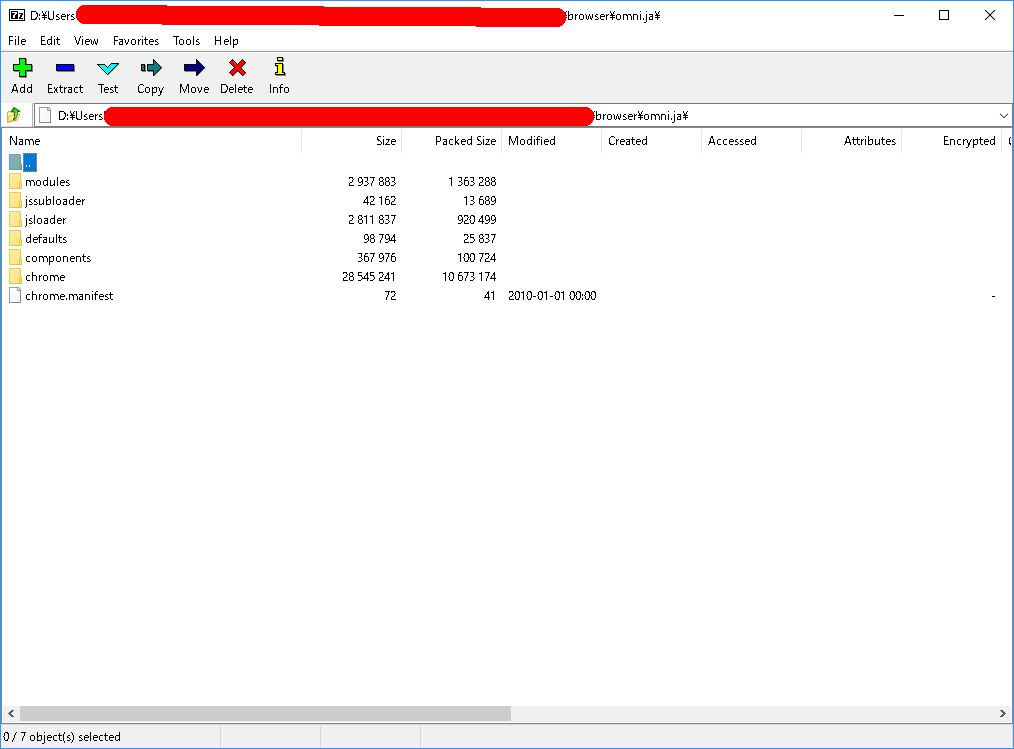Click the chrome folder name

[45, 277]
